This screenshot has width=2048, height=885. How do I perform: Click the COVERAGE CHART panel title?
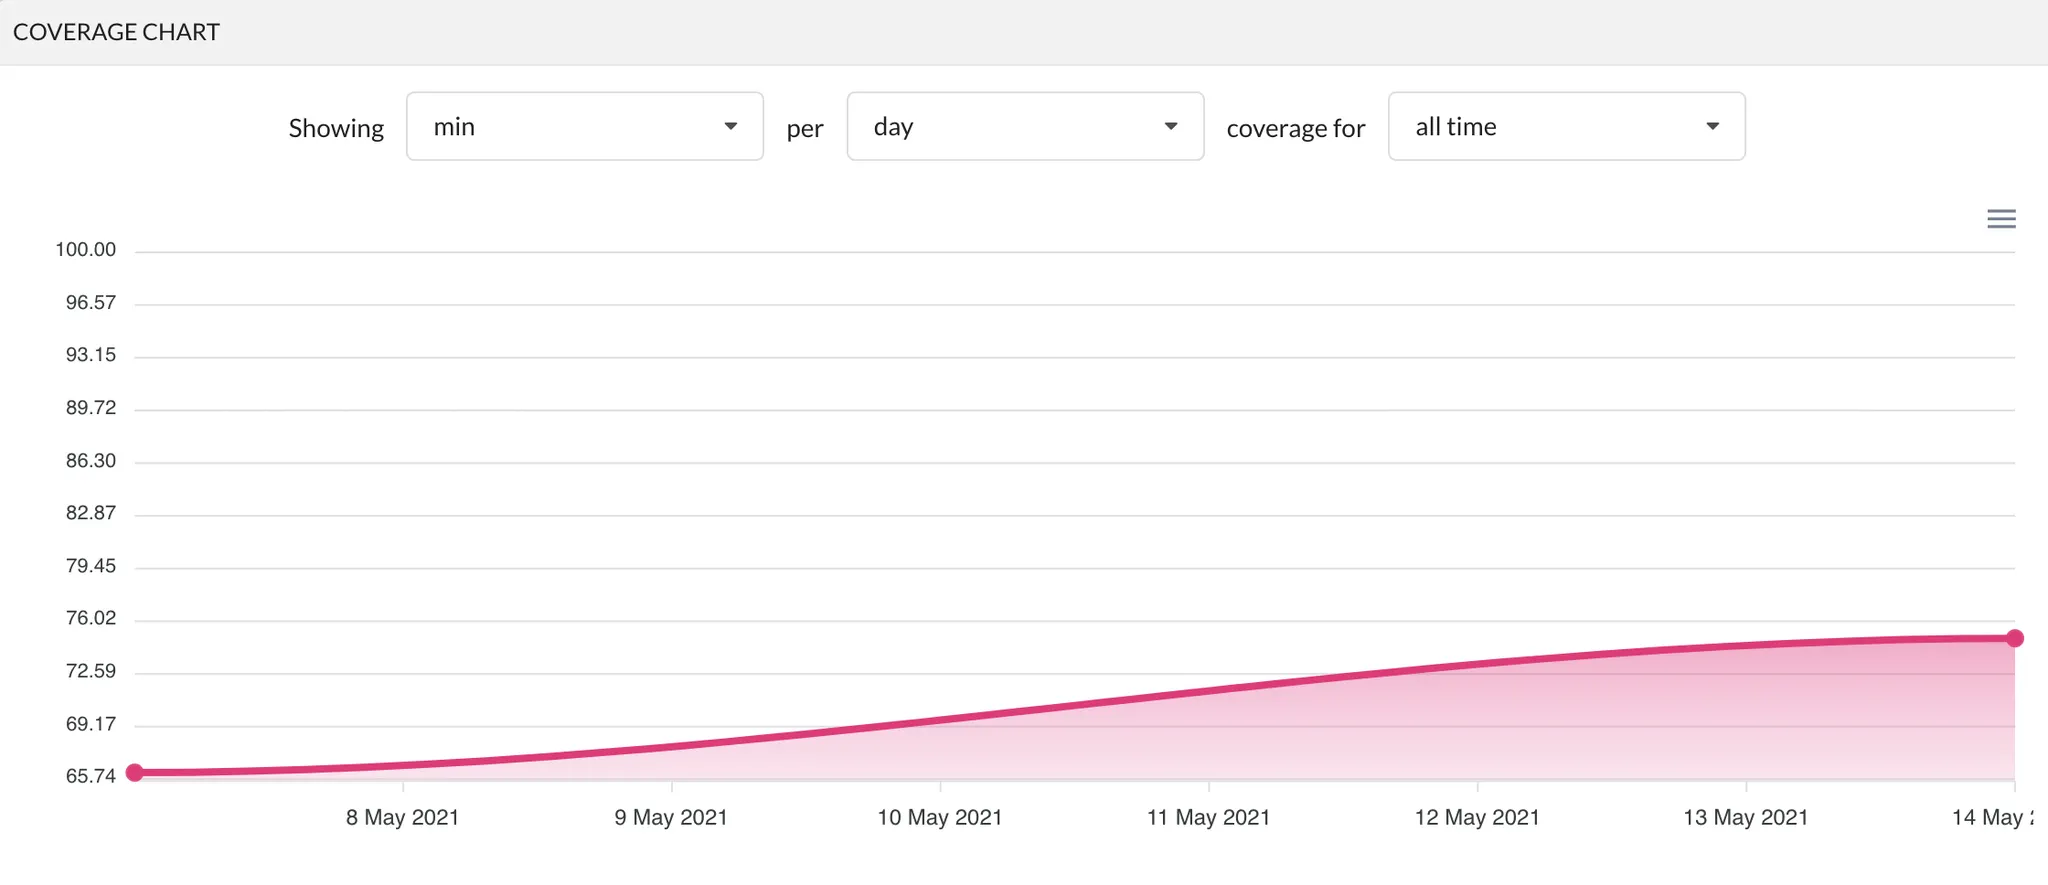tap(116, 32)
